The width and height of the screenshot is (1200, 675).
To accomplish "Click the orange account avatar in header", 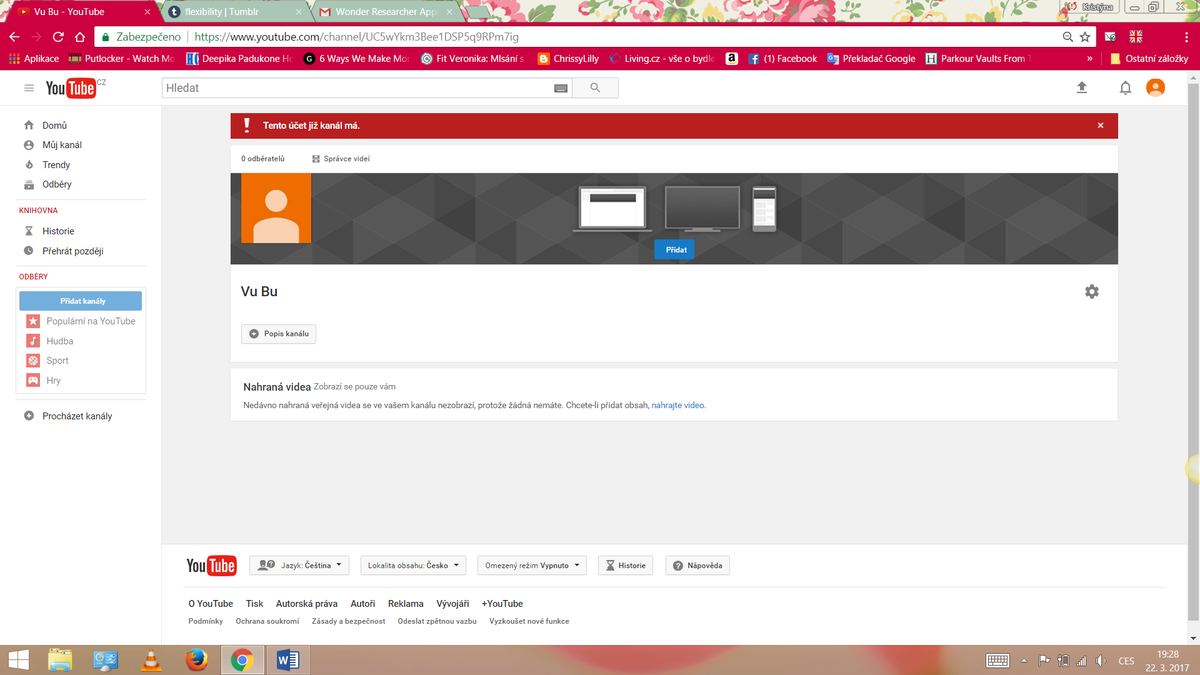I will point(1155,88).
